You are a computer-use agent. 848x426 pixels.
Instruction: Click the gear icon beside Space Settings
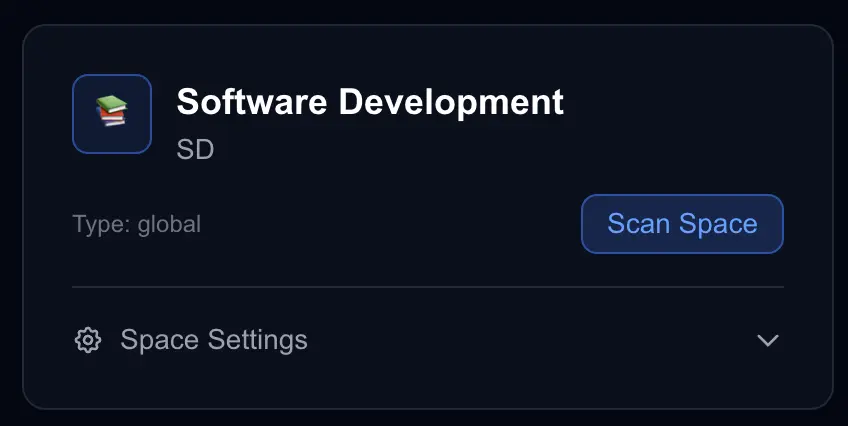tap(88, 340)
